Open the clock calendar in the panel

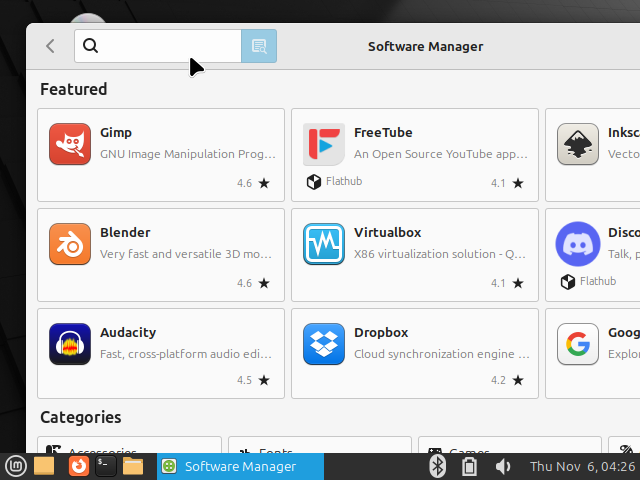[x=581, y=466]
